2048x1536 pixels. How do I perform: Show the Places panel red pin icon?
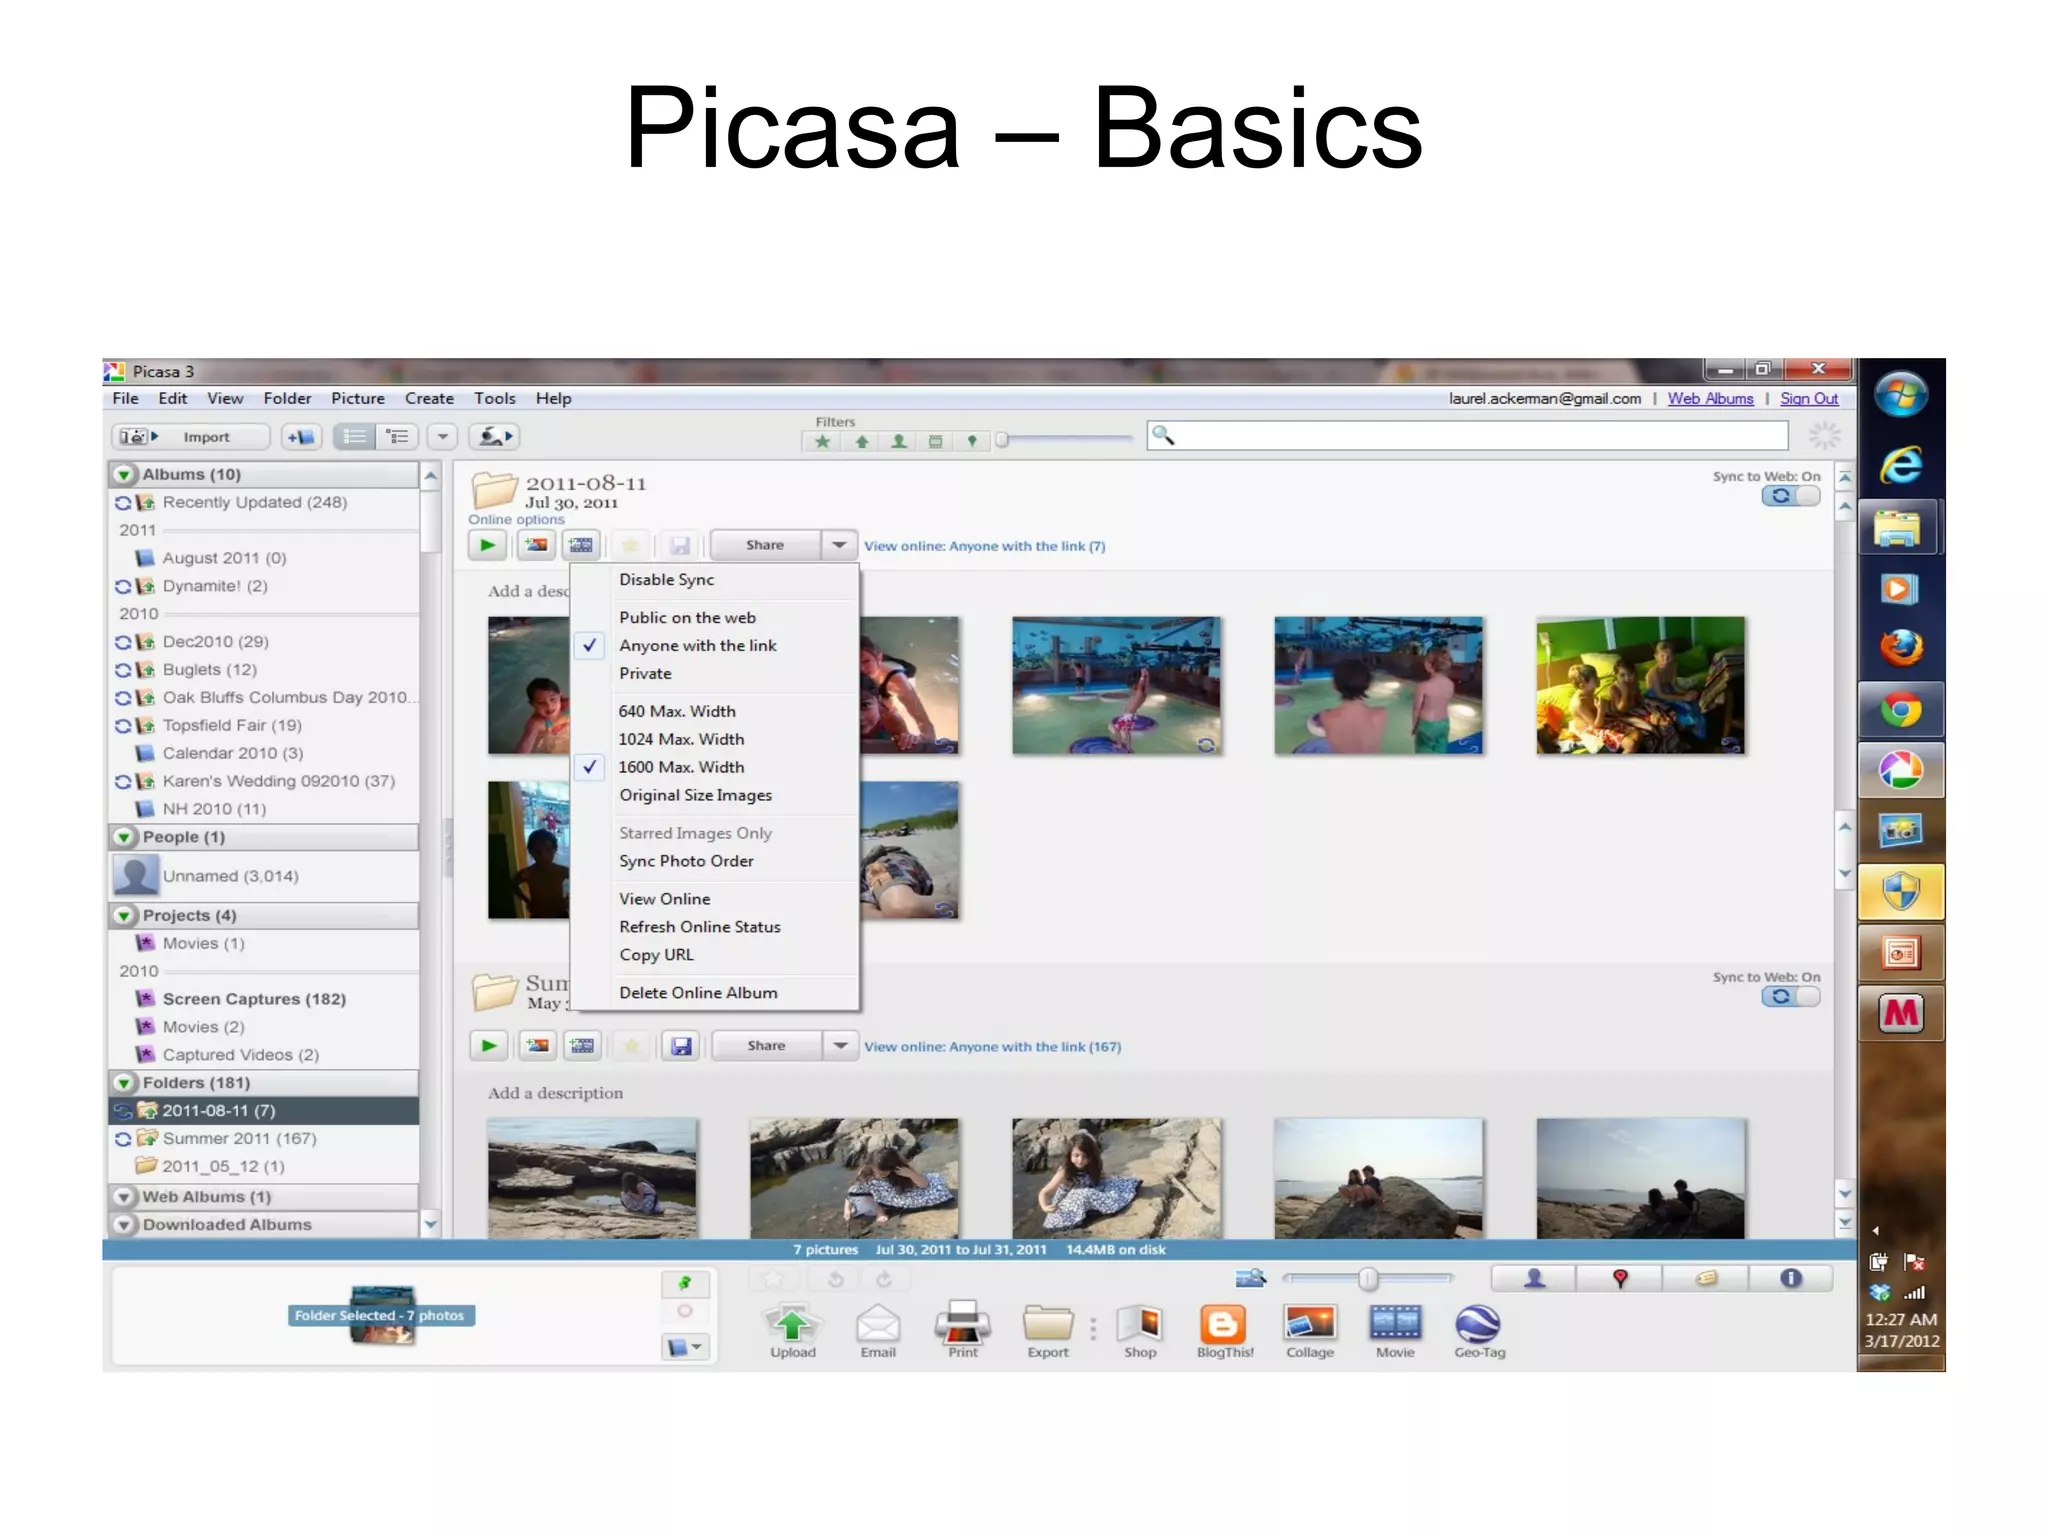pos(1620,1278)
